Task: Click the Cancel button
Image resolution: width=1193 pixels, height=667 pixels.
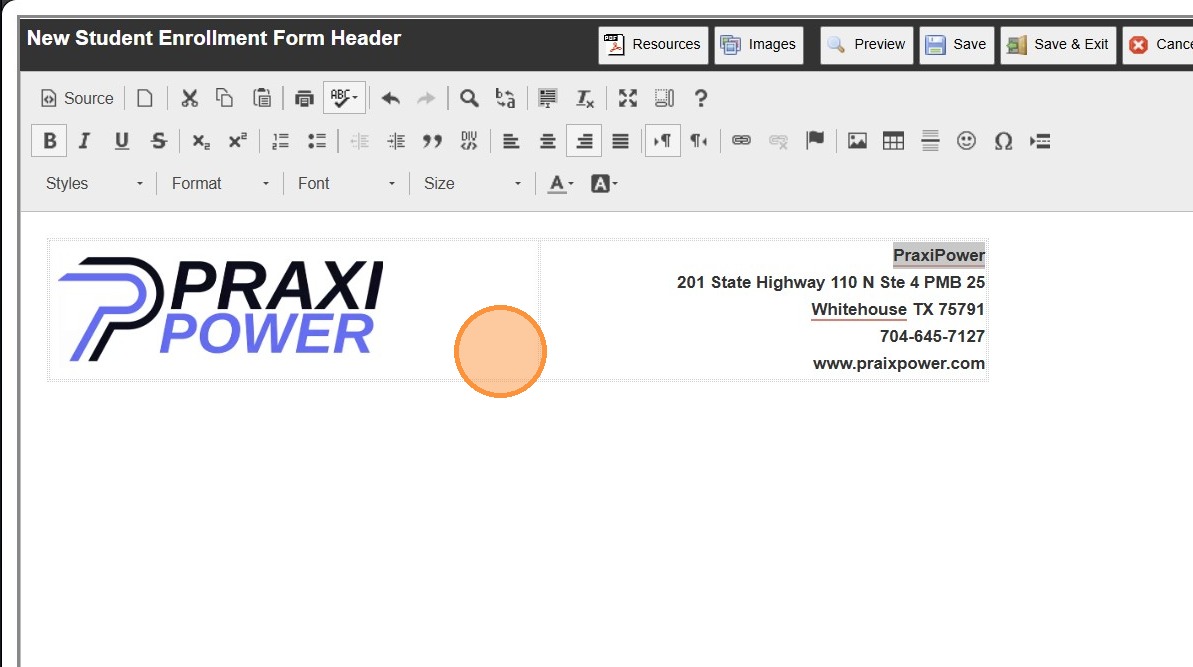Action: 1158,45
